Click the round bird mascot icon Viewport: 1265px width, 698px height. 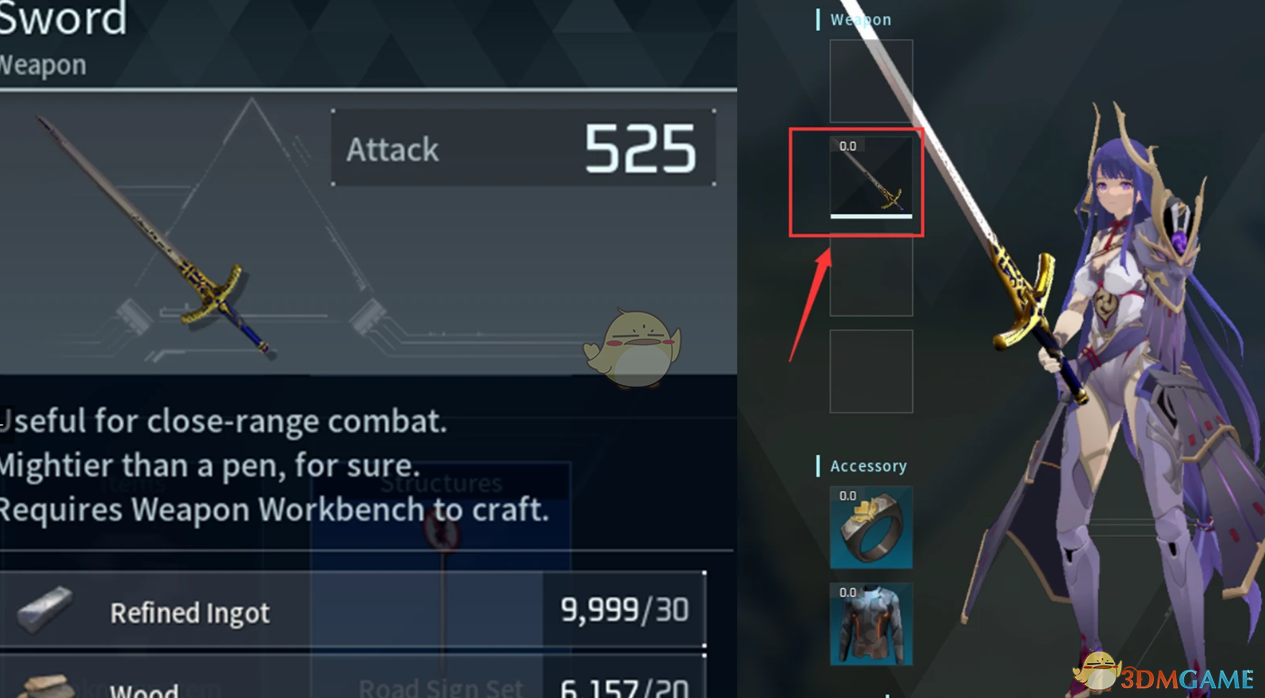pos(632,347)
